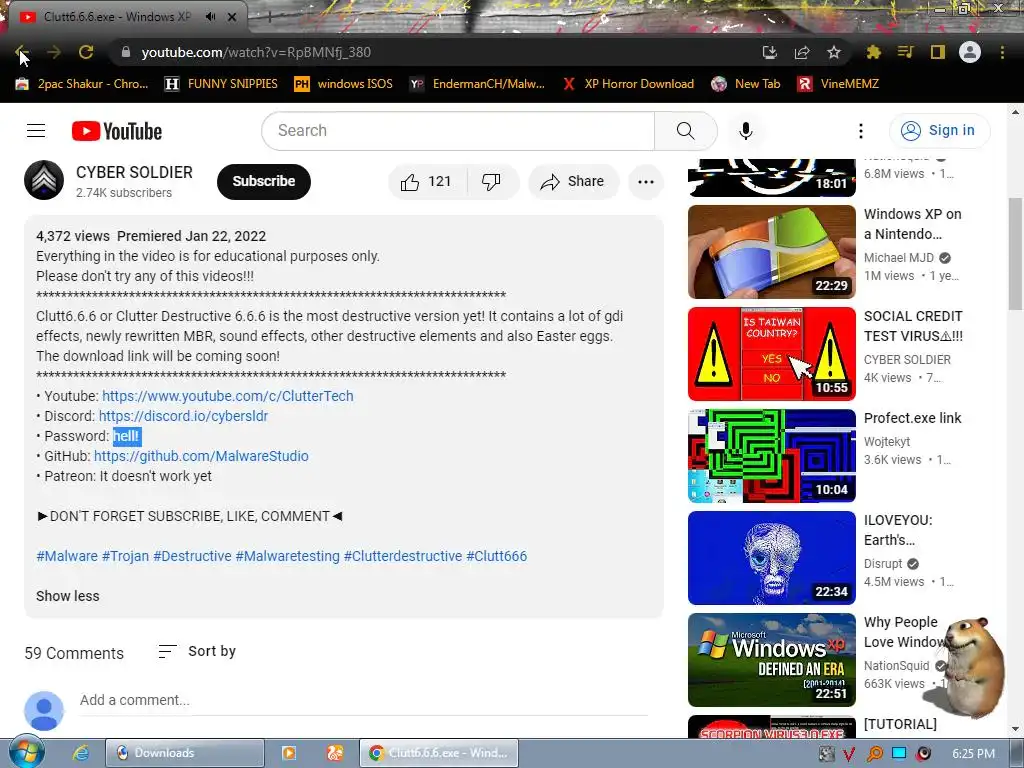
Task: Open the windows ISOS bookmark
Action: click(x=344, y=84)
